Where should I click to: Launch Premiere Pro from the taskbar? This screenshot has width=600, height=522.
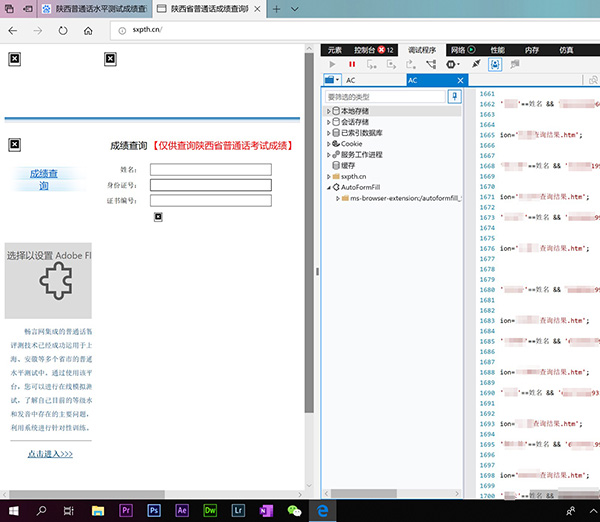click(126, 510)
